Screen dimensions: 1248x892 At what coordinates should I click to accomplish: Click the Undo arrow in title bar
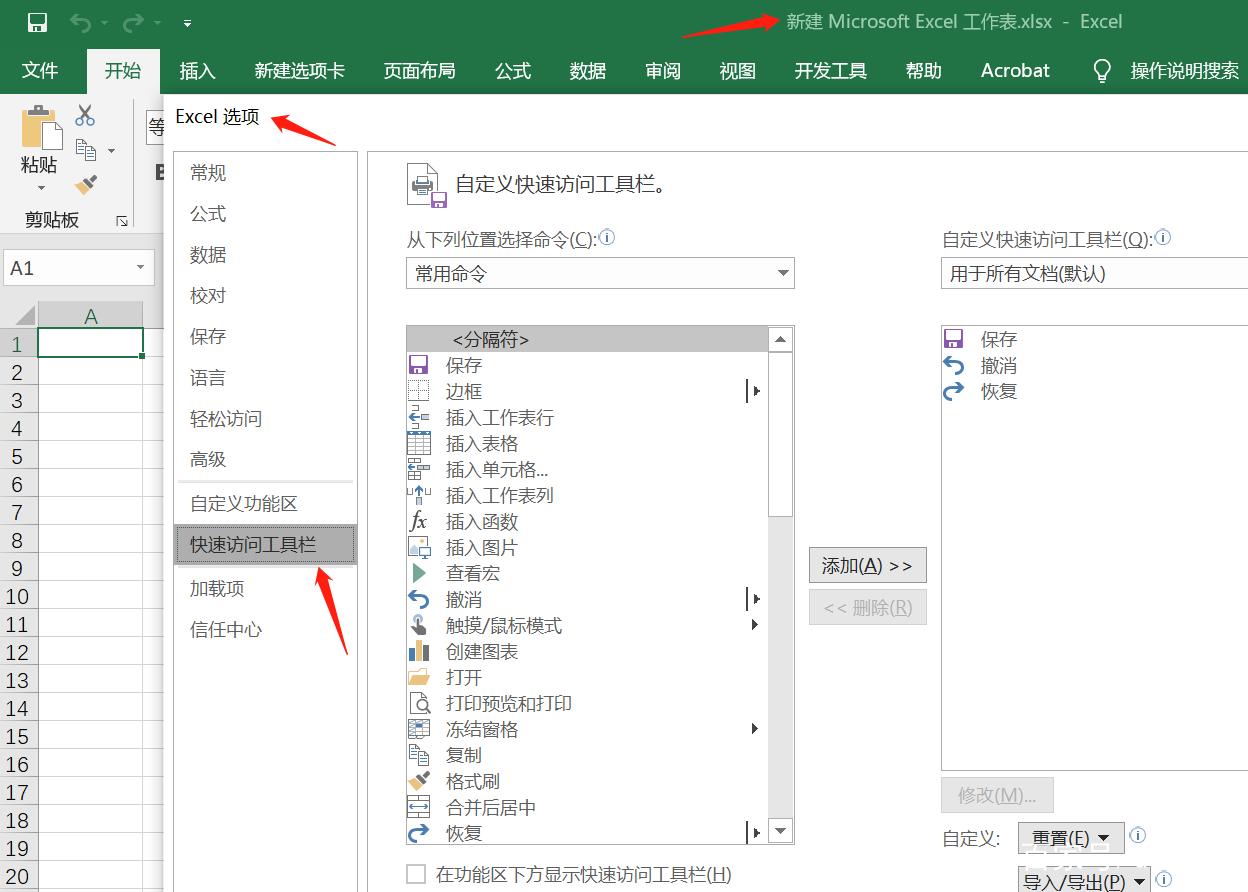(x=80, y=22)
